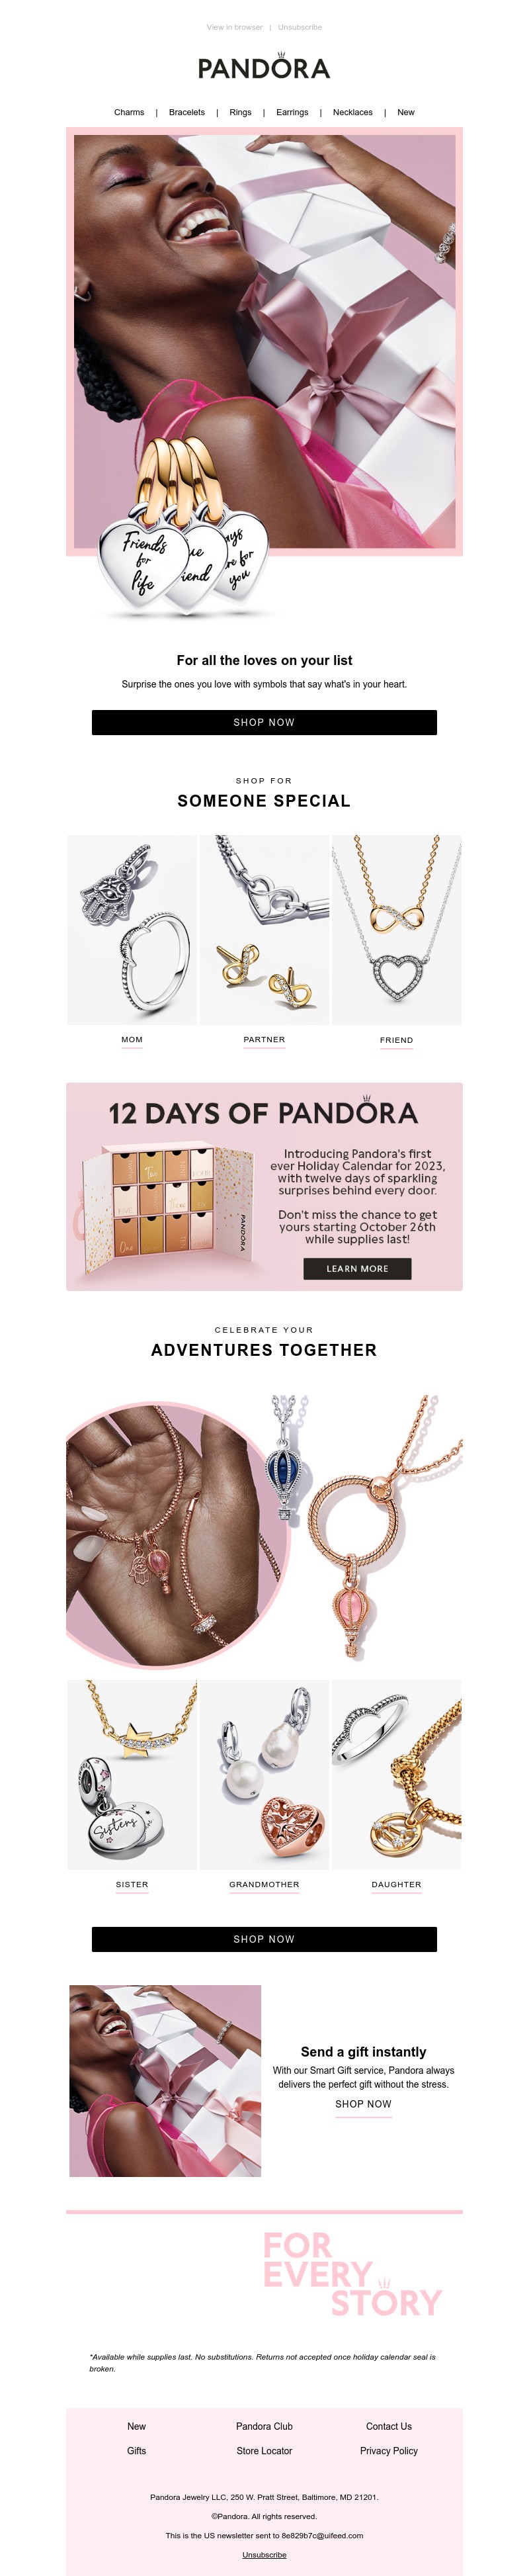Select the Partner label under earrings image
This screenshot has height=2576, width=529.
click(x=264, y=1040)
